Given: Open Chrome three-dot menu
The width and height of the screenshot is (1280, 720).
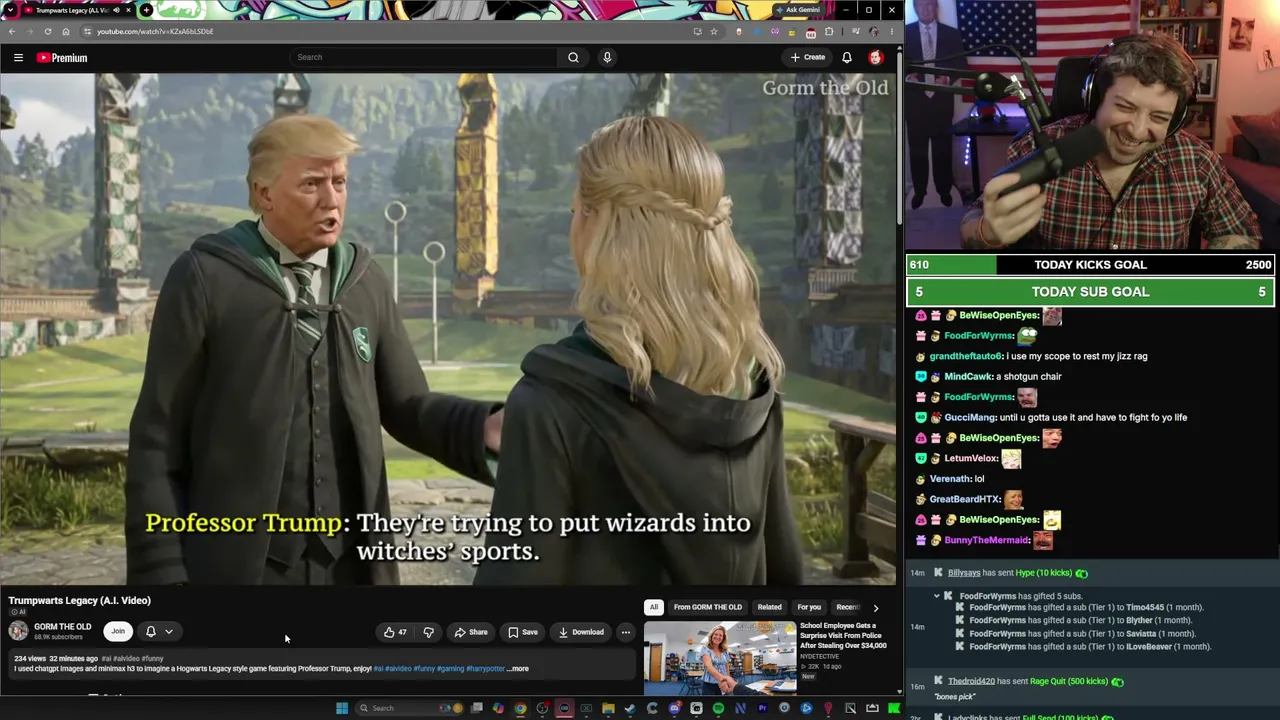Looking at the screenshot, I should 892,31.
